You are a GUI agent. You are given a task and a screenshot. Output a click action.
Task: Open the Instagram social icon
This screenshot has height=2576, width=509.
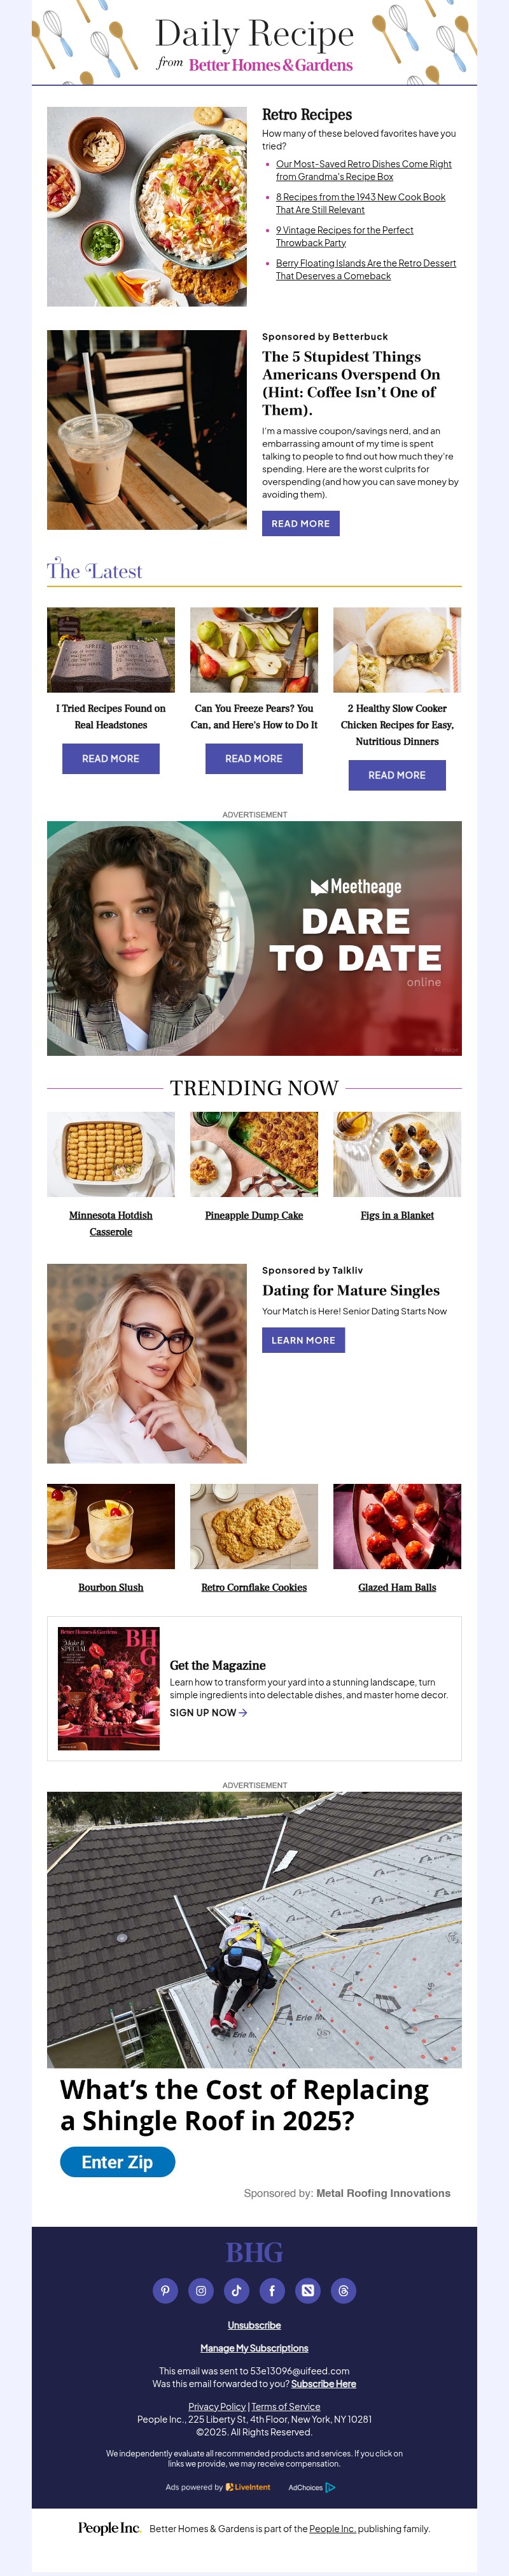pyautogui.click(x=201, y=2290)
